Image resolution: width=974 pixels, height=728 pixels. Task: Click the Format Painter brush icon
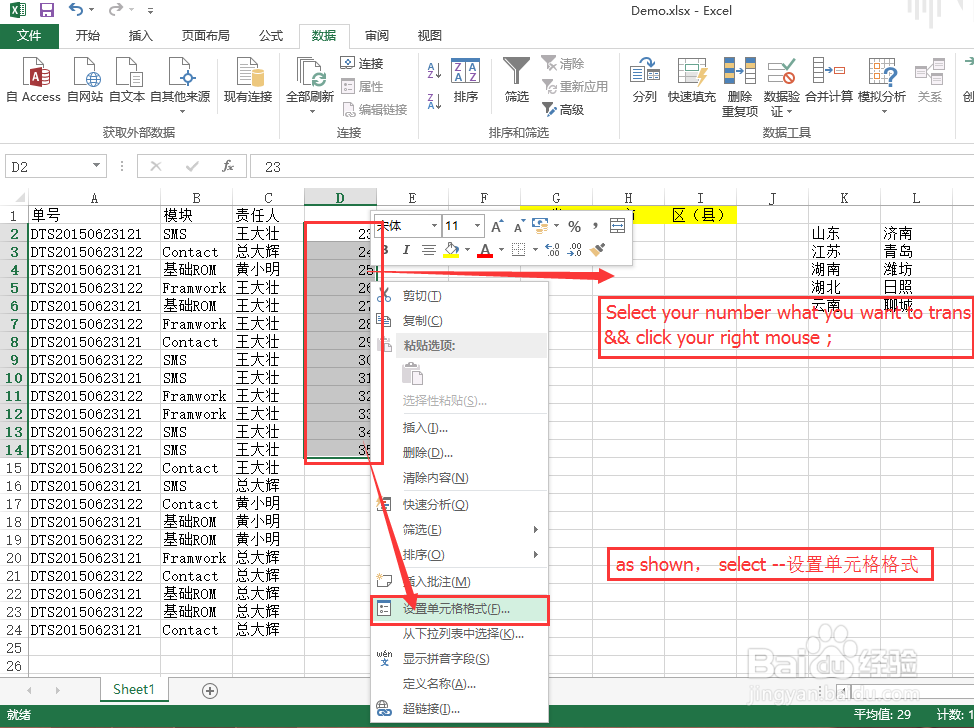[x=598, y=250]
